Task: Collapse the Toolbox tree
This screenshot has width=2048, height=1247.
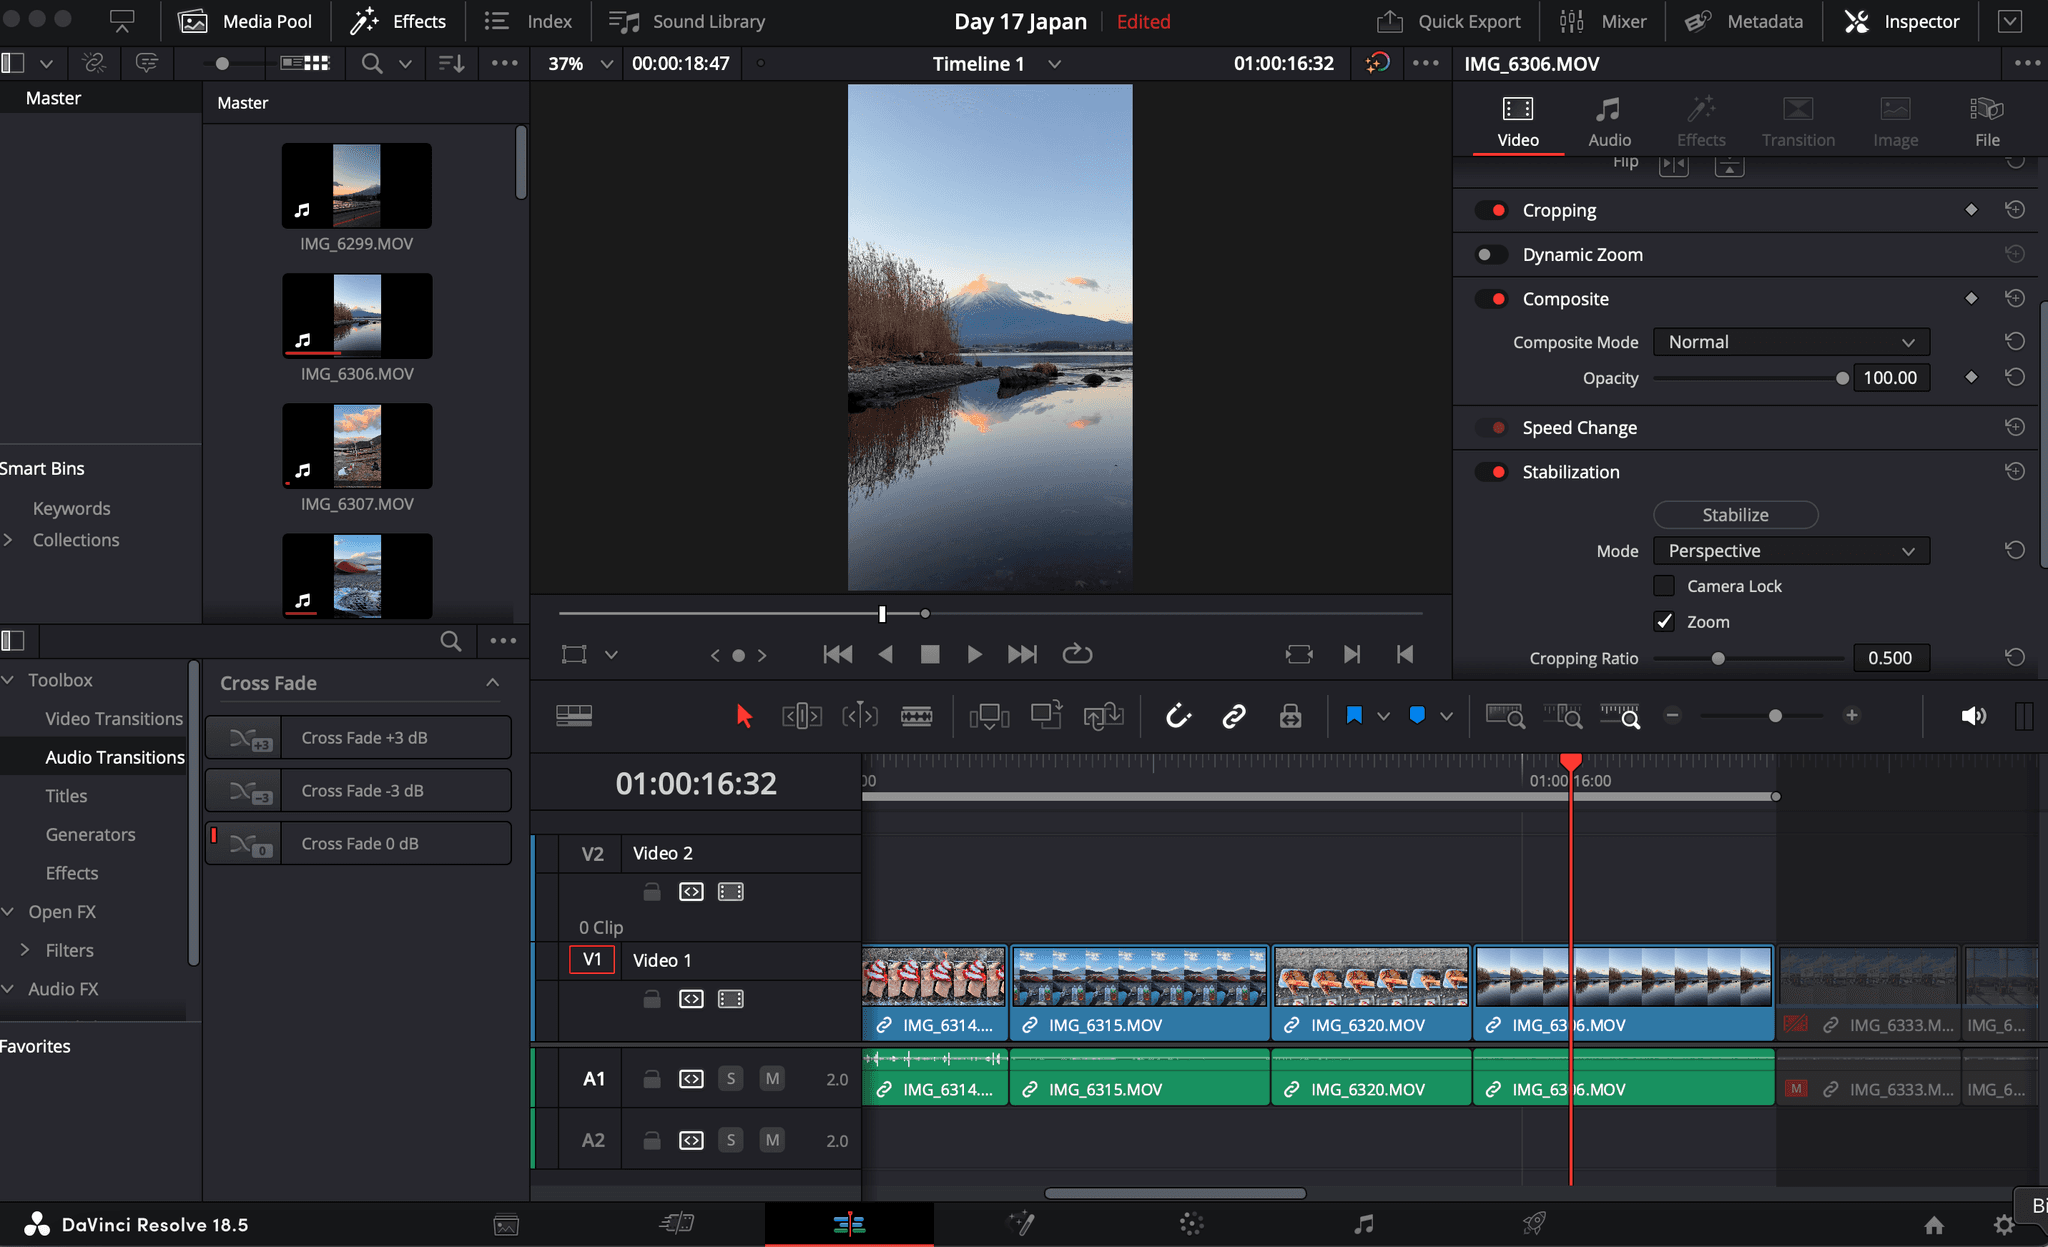Action: (x=8, y=680)
